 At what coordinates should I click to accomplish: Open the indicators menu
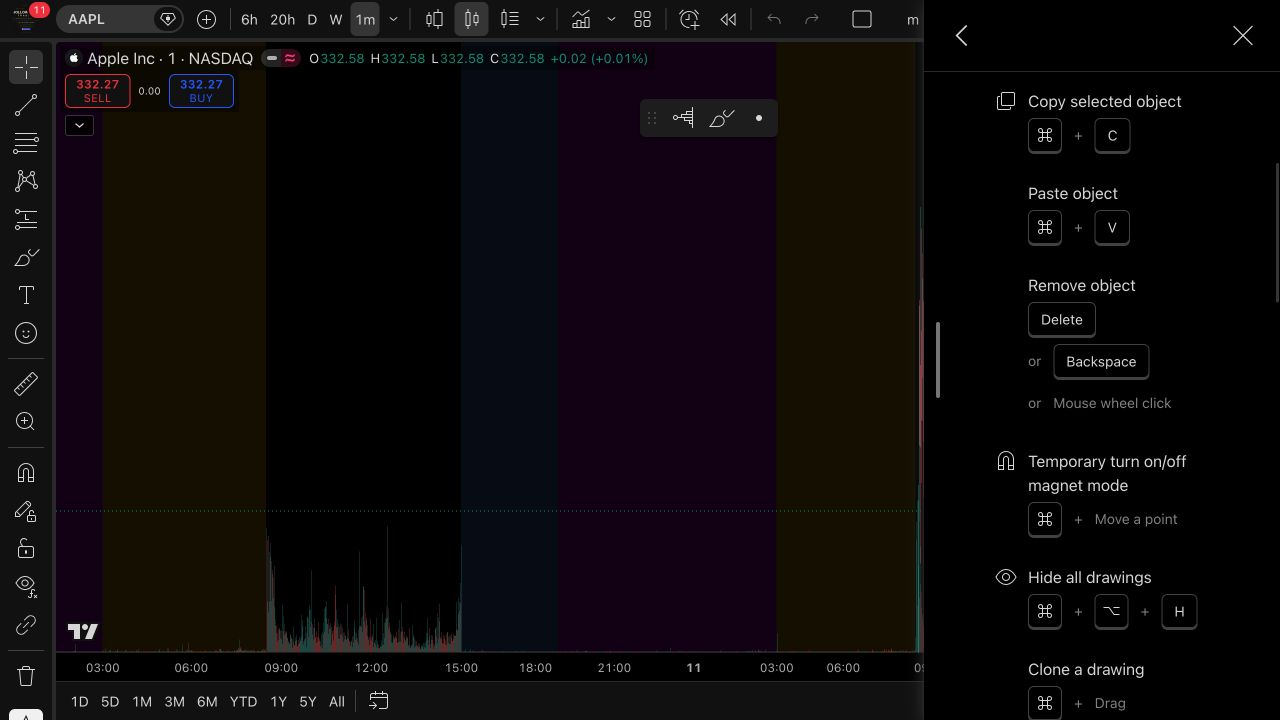click(x=580, y=19)
